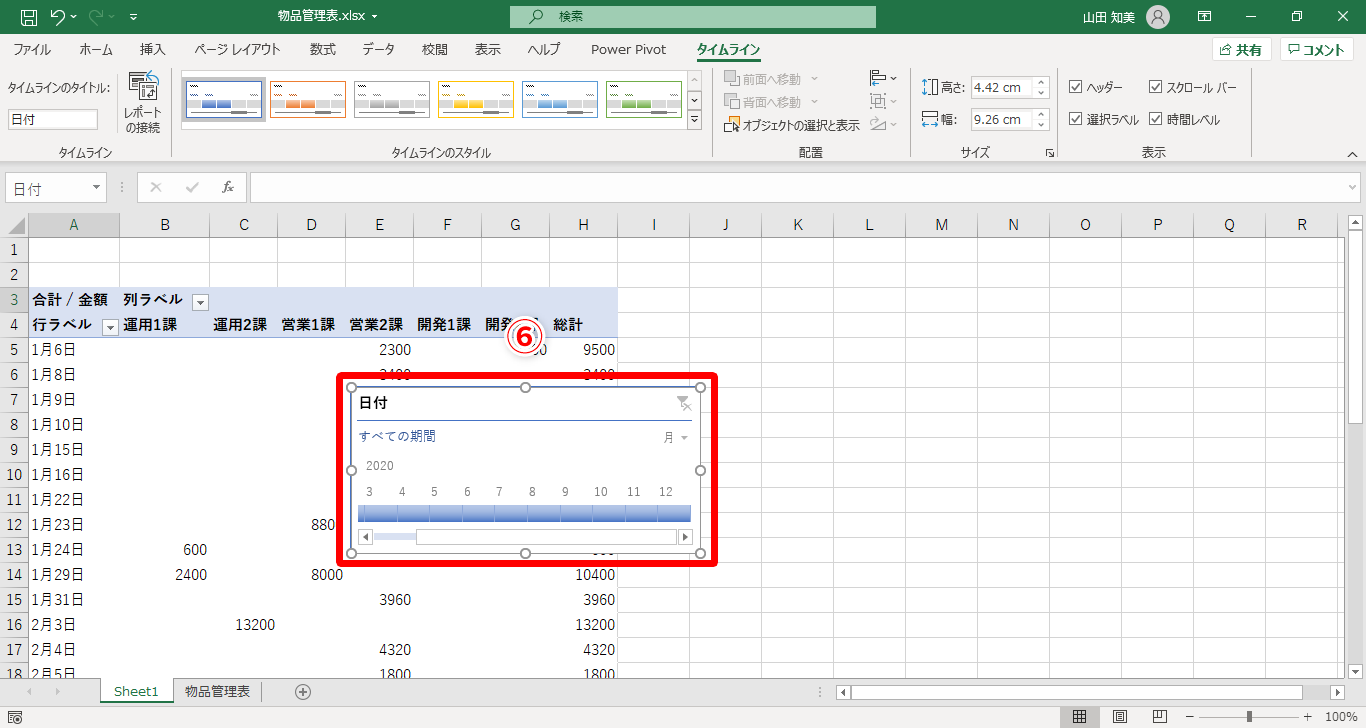The height and width of the screenshot is (728, 1366).
Task: Clear the timeline filter icon on 日付
Action: pyautogui.click(x=684, y=403)
